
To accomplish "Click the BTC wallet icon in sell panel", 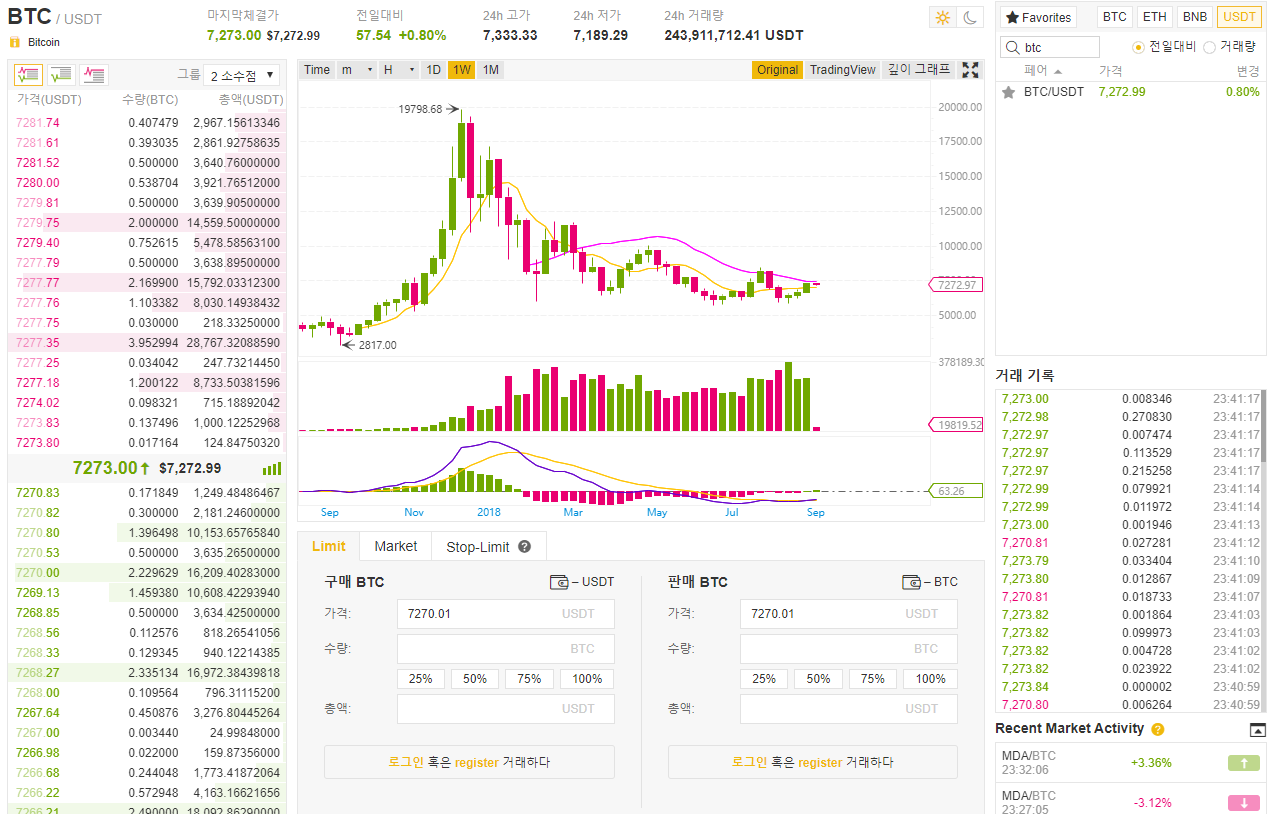I will (x=911, y=582).
